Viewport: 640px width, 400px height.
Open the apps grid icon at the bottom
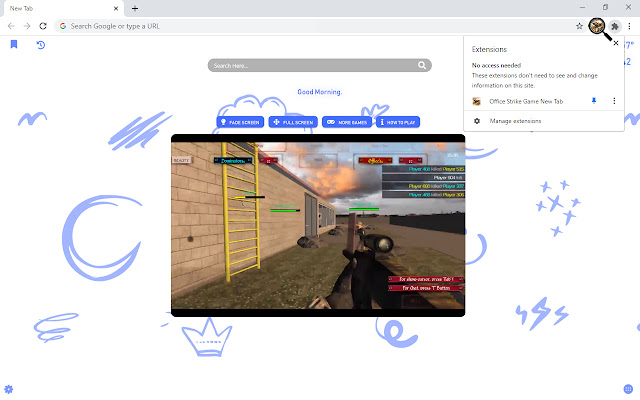[629, 389]
